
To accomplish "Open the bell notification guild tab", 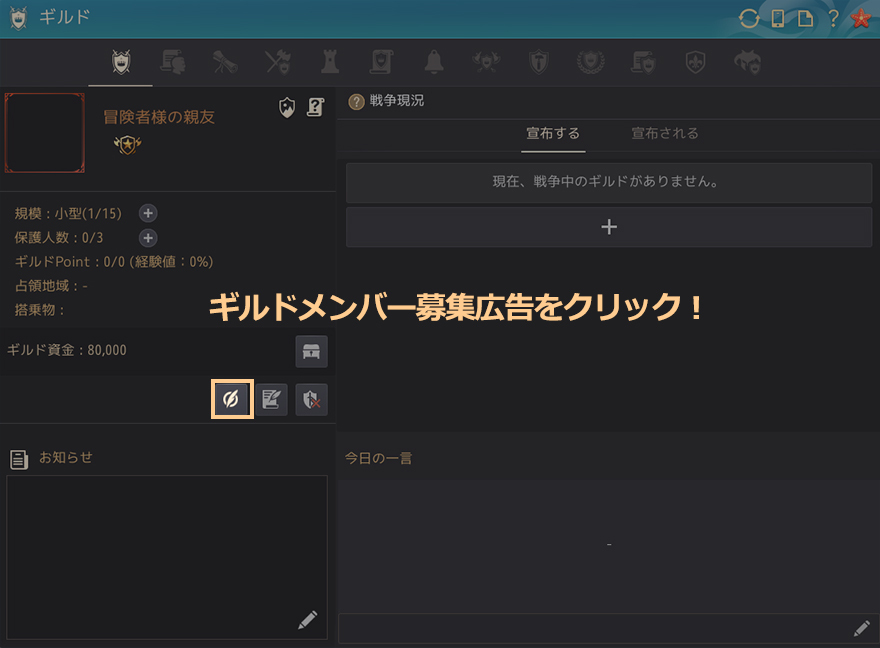I will tap(434, 62).
